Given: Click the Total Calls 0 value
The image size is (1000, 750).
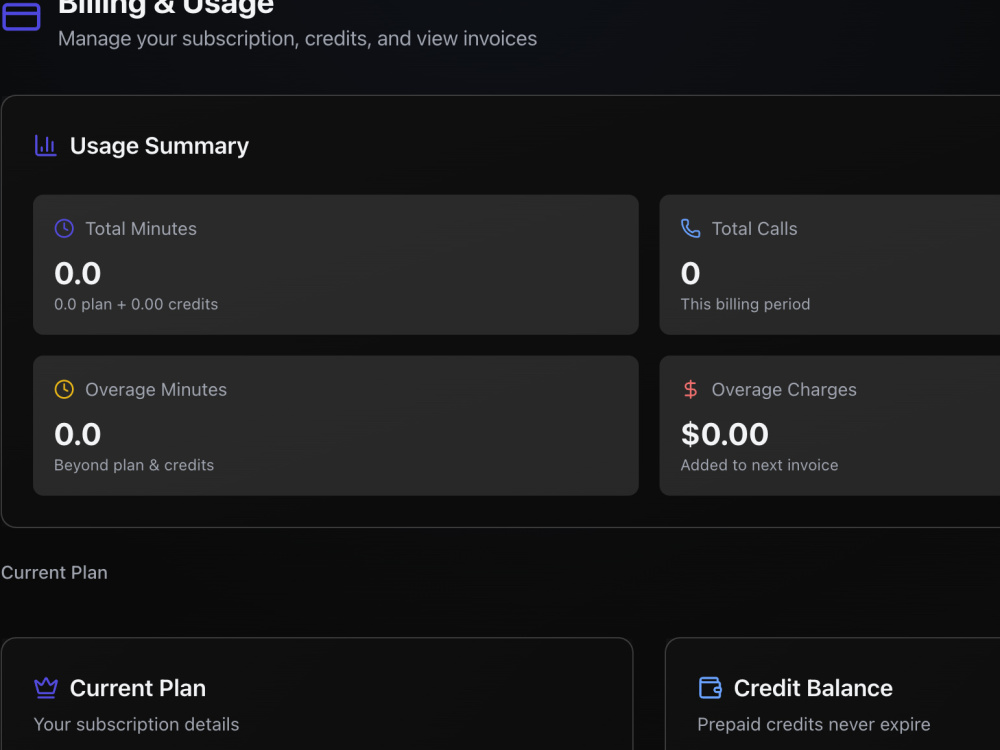Looking at the screenshot, I should point(690,274).
